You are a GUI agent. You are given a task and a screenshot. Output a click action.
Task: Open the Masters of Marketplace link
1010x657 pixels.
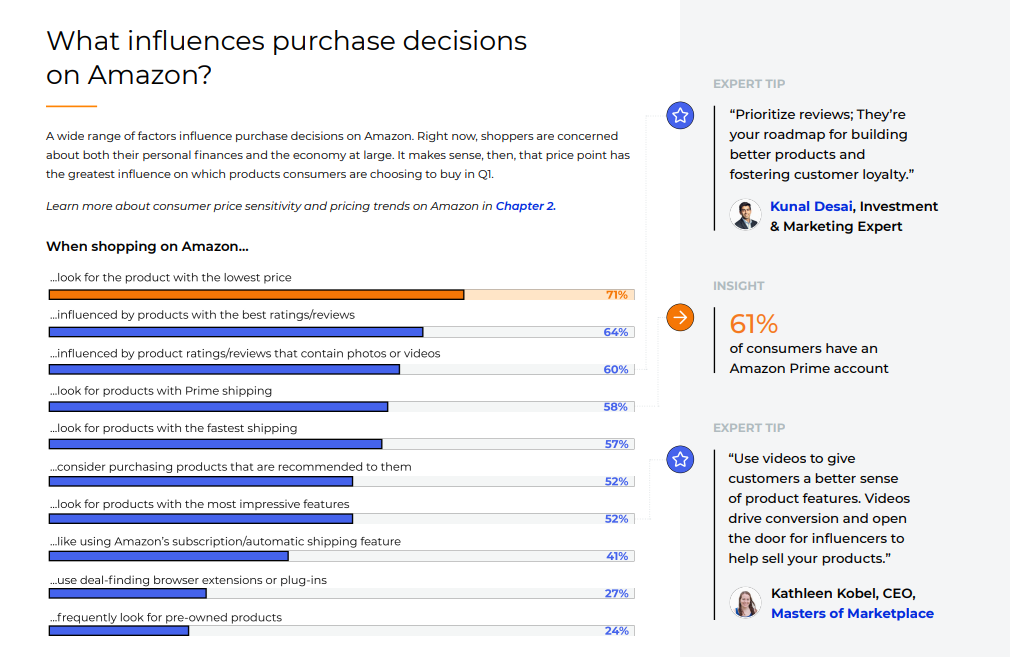[852, 613]
